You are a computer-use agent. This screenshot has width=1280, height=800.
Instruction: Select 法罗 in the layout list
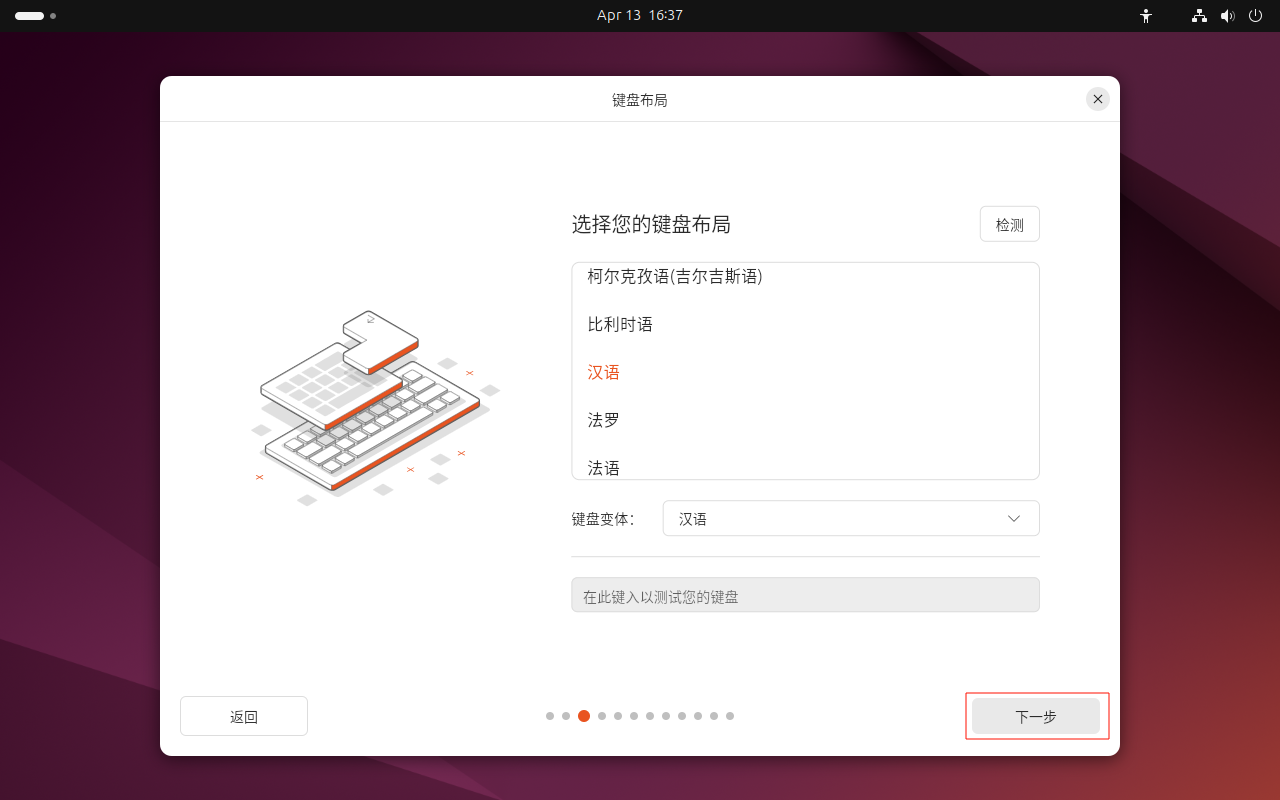tap(805, 420)
